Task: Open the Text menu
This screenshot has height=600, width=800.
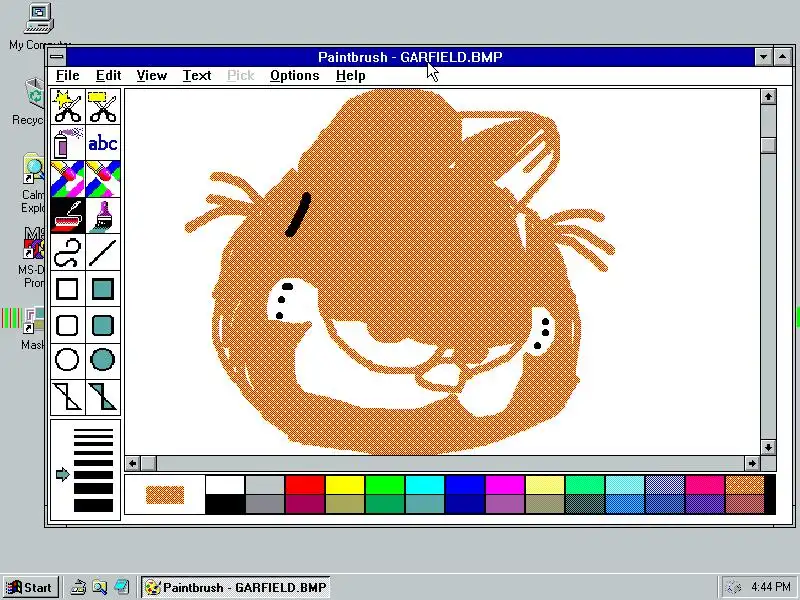Action: coord(197,76)
